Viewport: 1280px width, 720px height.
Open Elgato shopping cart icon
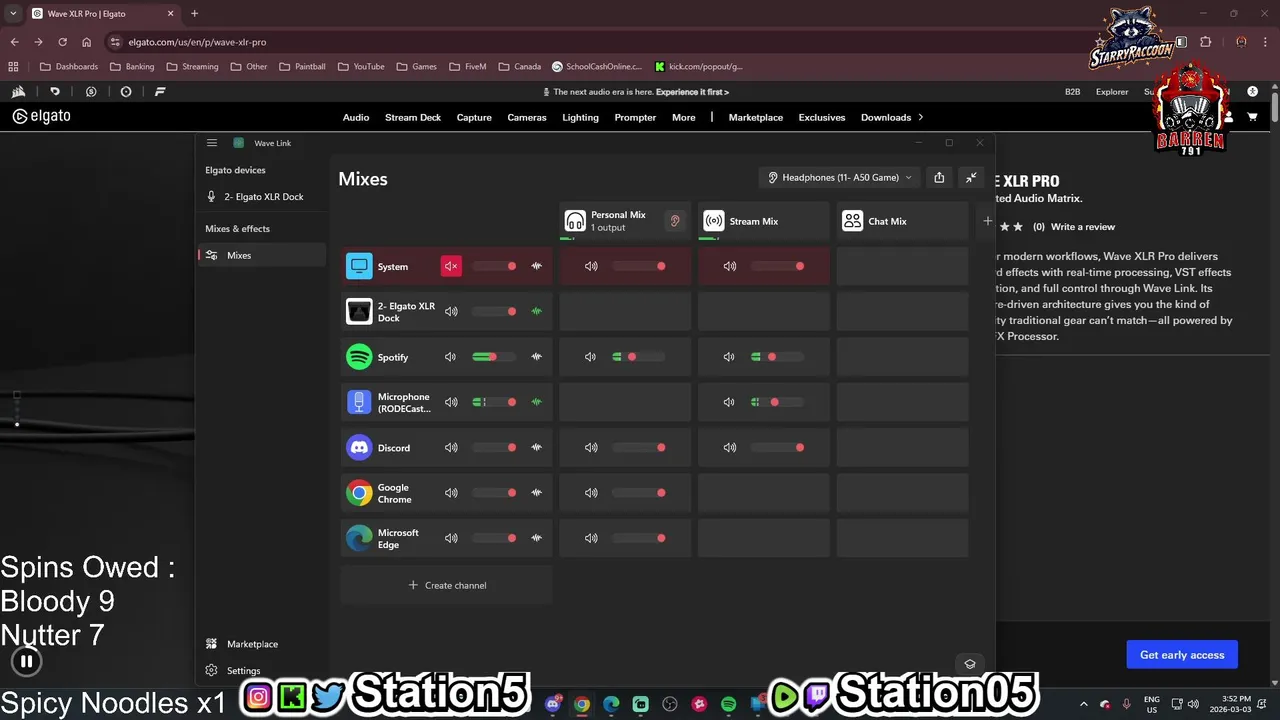[1252, 117]
